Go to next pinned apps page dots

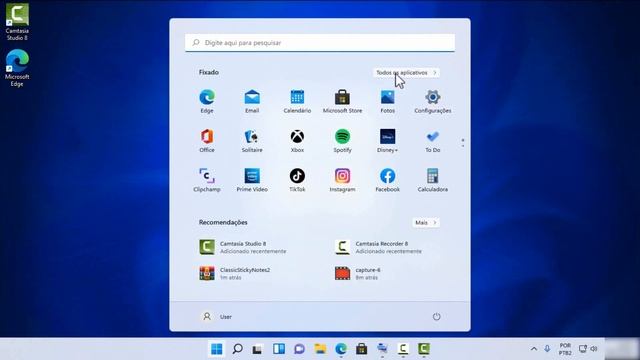462,143
